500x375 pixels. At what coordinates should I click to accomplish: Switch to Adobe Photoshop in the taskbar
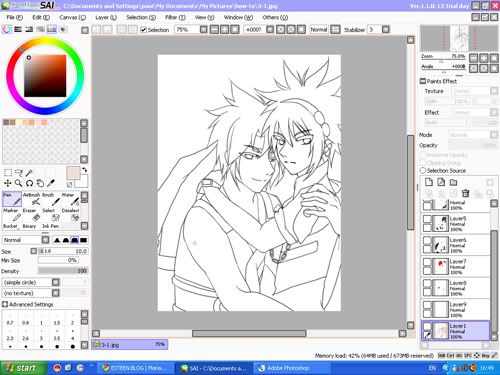289,368
